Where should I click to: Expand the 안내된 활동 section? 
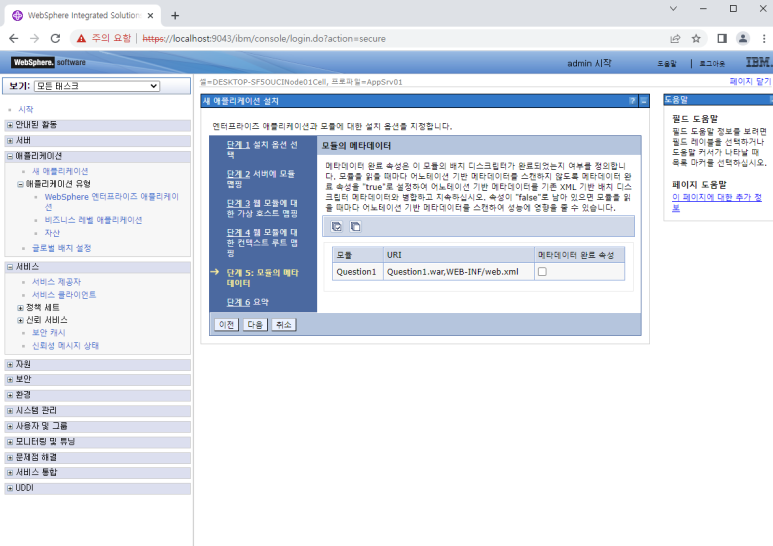pos(10,125)
